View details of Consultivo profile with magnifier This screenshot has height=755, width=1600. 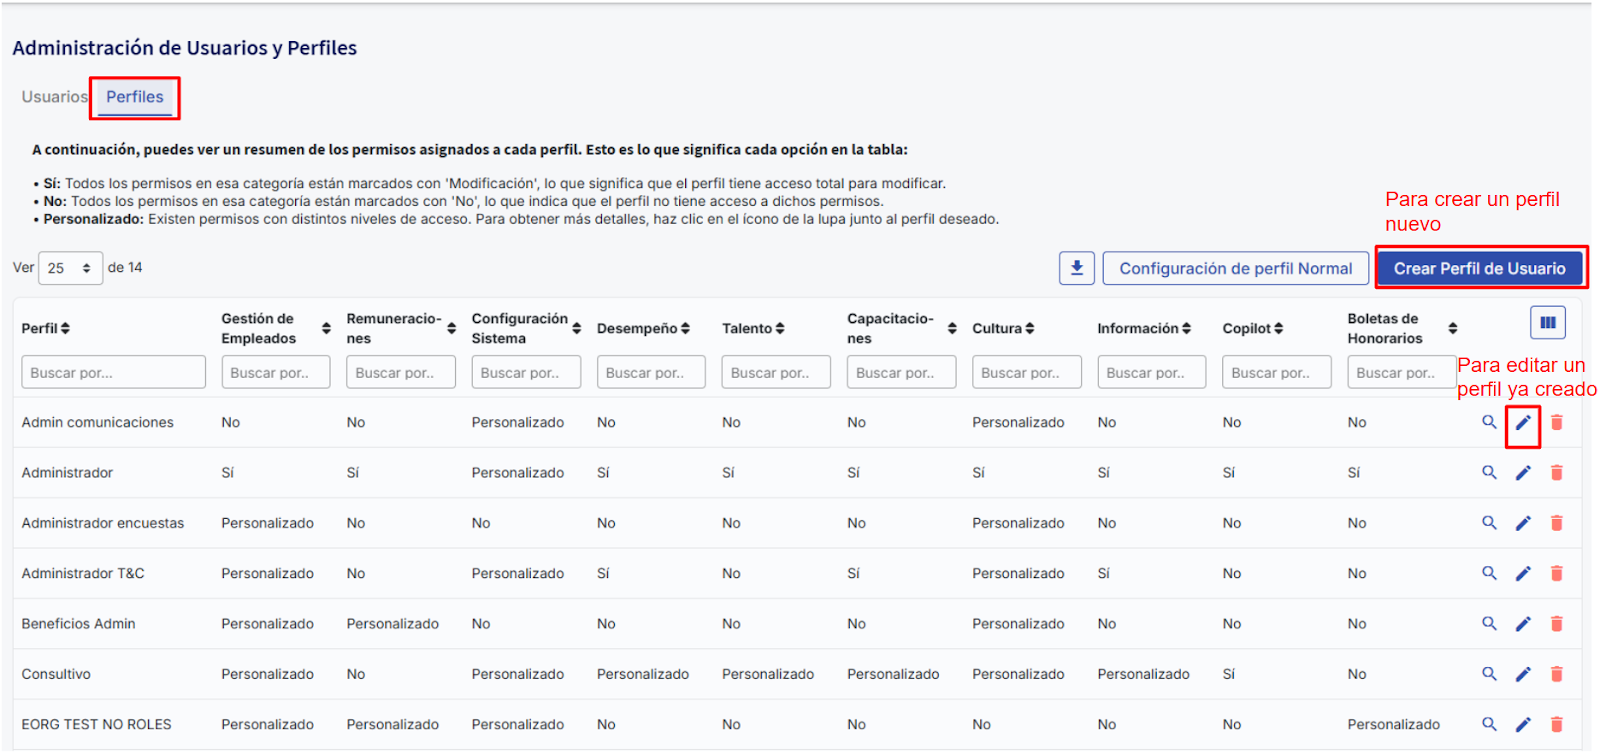click(1489, 674)
